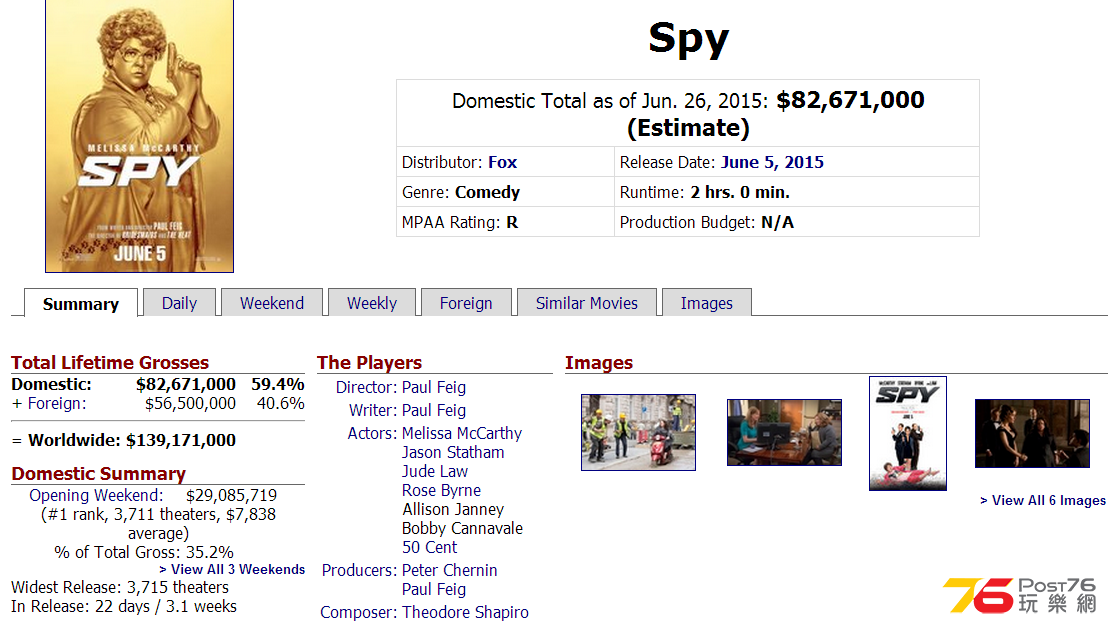Image resolution: width=1113 pixels, height=626 pixels.
Task: Click The Players heading
Action: coord(370,363)
